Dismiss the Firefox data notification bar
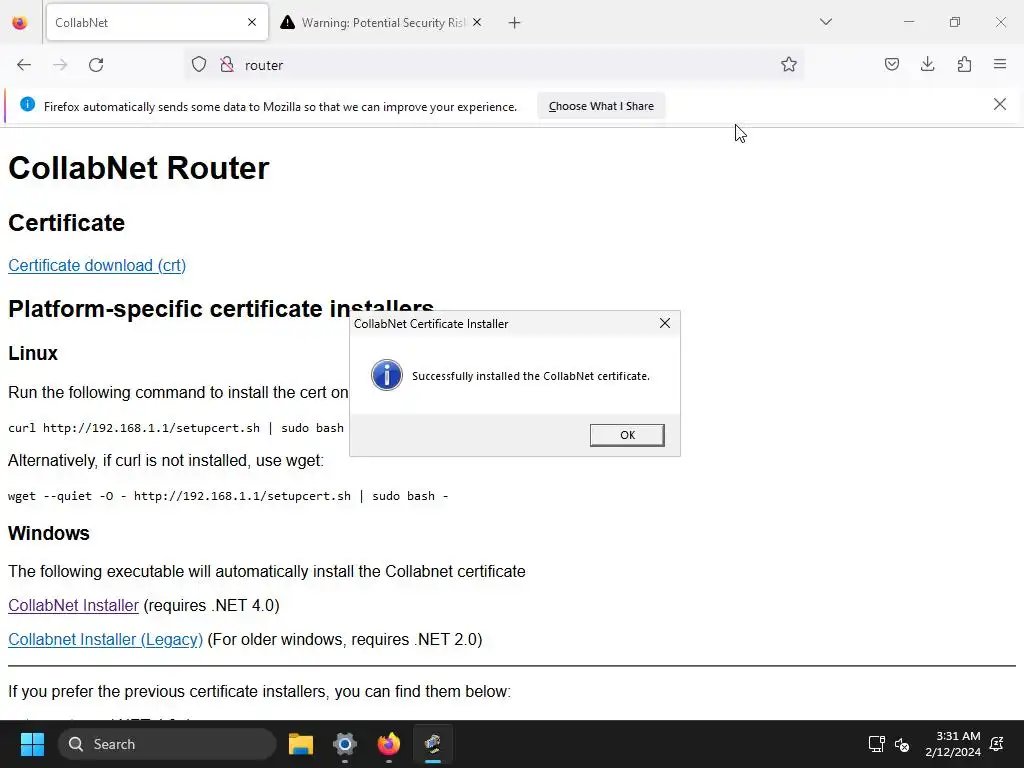 pyautogui.click(x=1000, y=104)
